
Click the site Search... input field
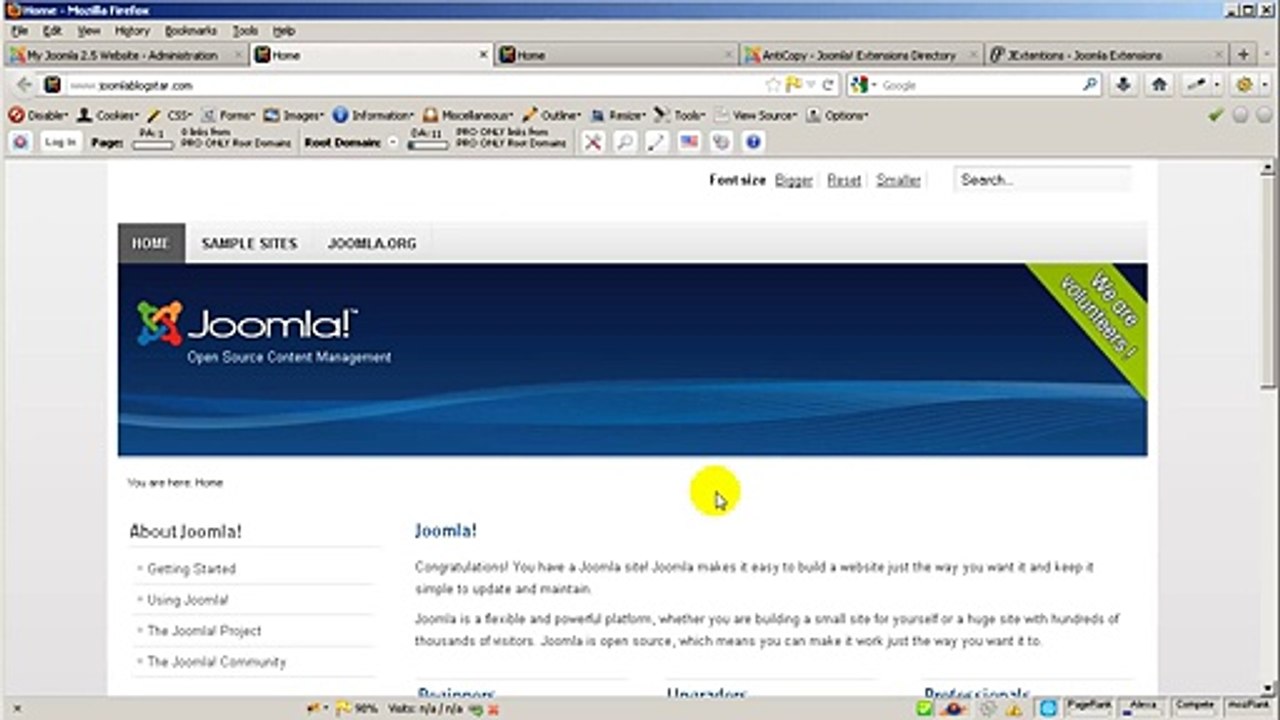(x=1042, y=180)
